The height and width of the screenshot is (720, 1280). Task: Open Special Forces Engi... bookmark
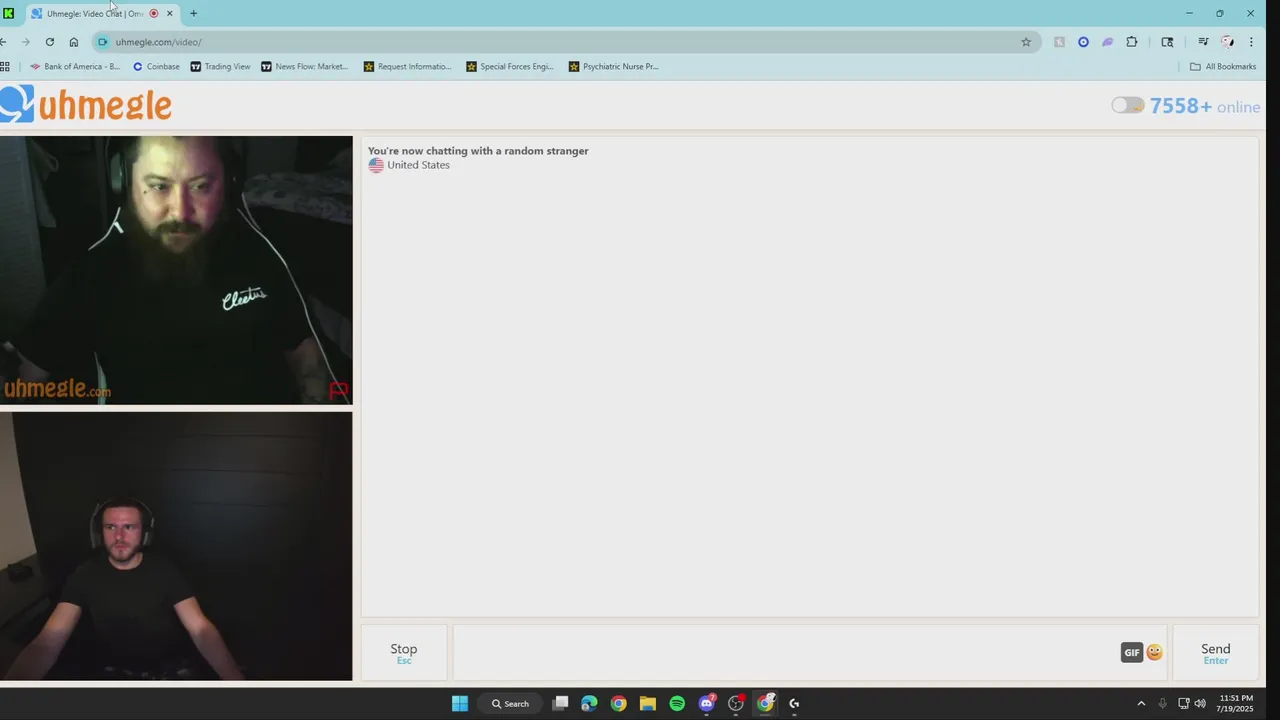[509, 67]
